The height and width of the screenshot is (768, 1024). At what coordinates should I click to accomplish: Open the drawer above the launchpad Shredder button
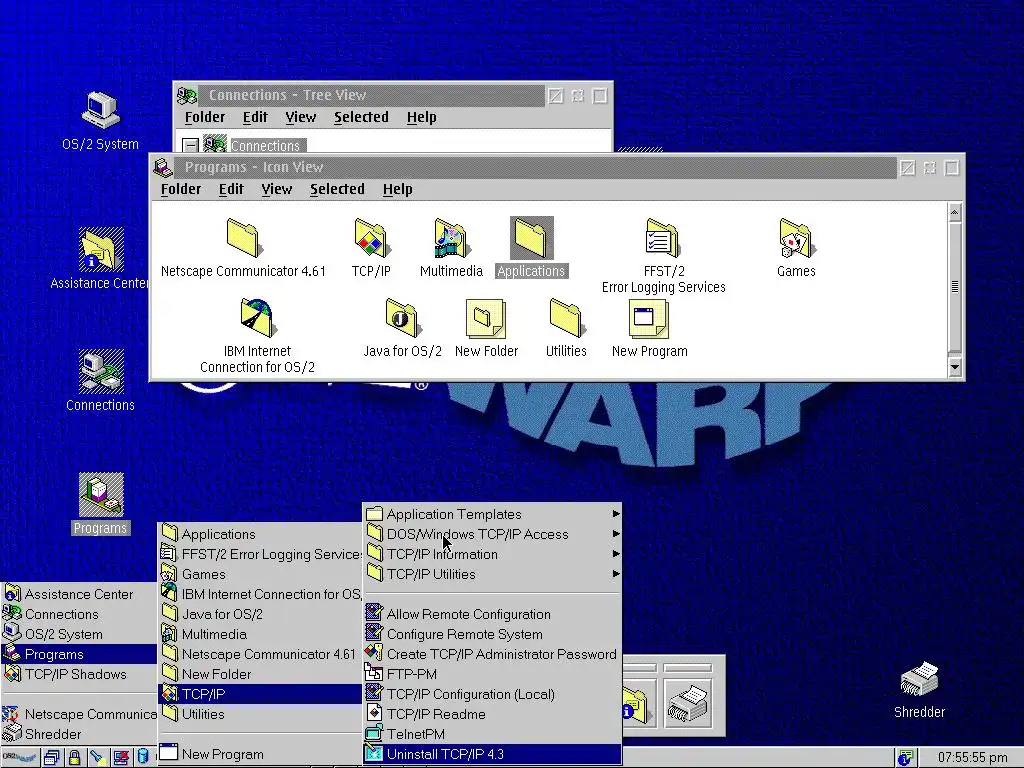pos(688,667)
